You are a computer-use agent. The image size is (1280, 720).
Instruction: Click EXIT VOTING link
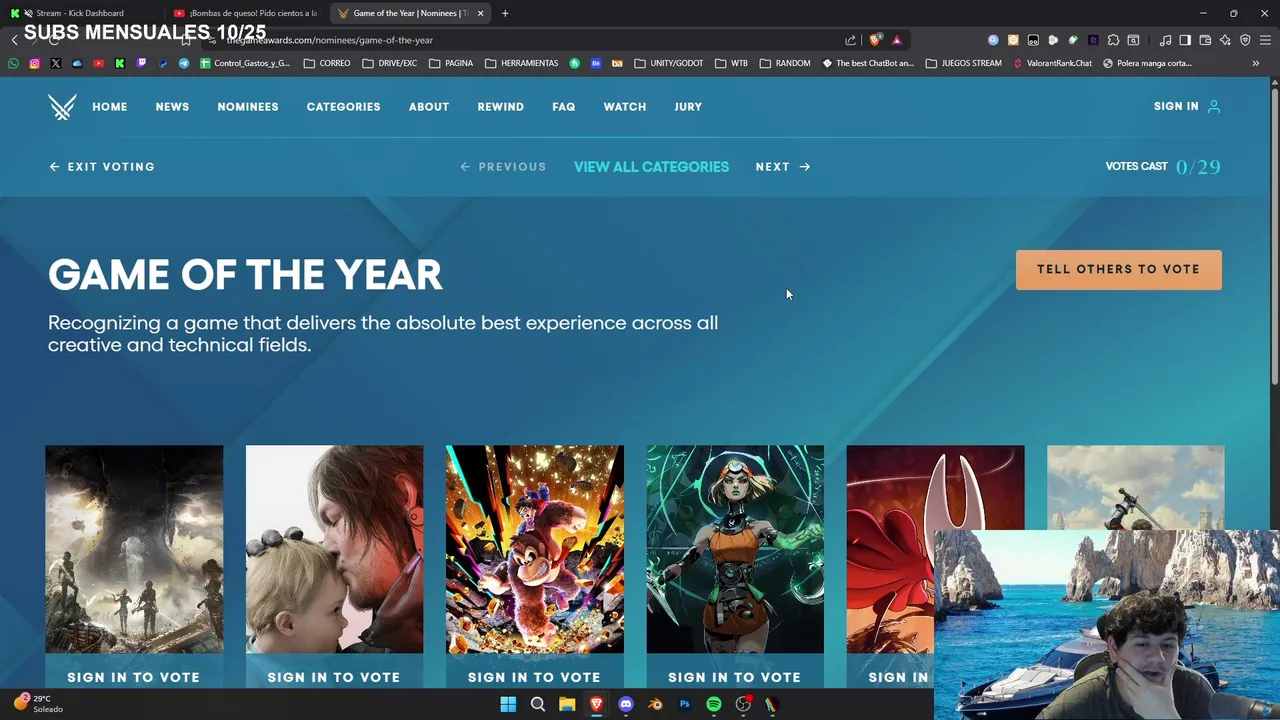[x=102, y=167]
